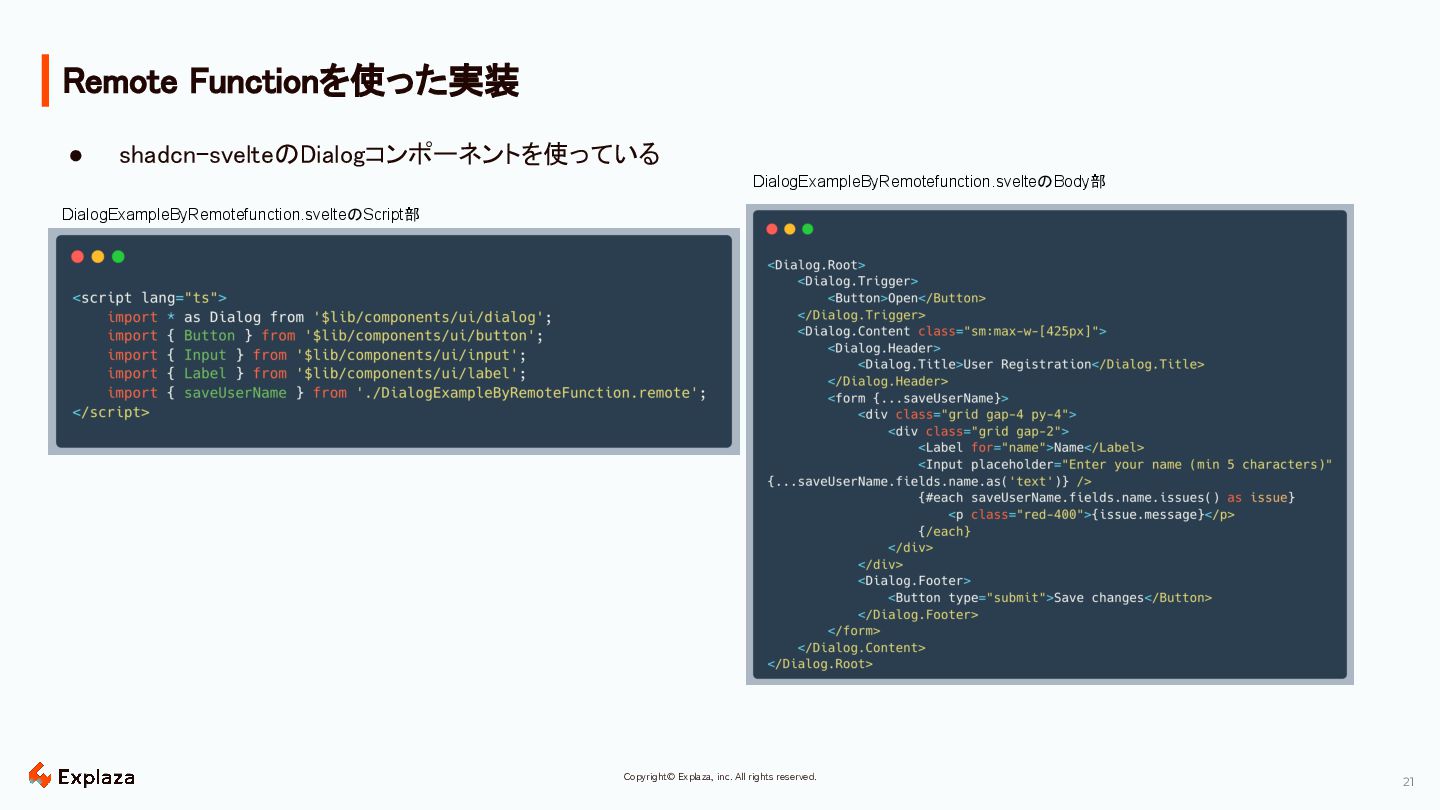This screenshot has height=810, width=1440.
Task: Click the yellow dot in Body code window
Action: point(790,229)
